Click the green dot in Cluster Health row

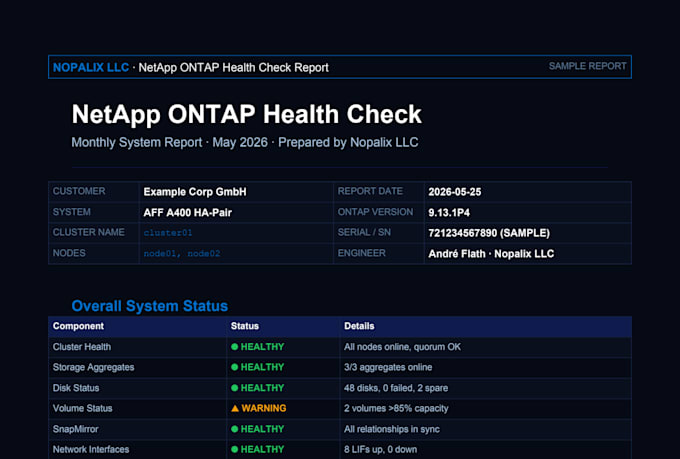point(235,347)
